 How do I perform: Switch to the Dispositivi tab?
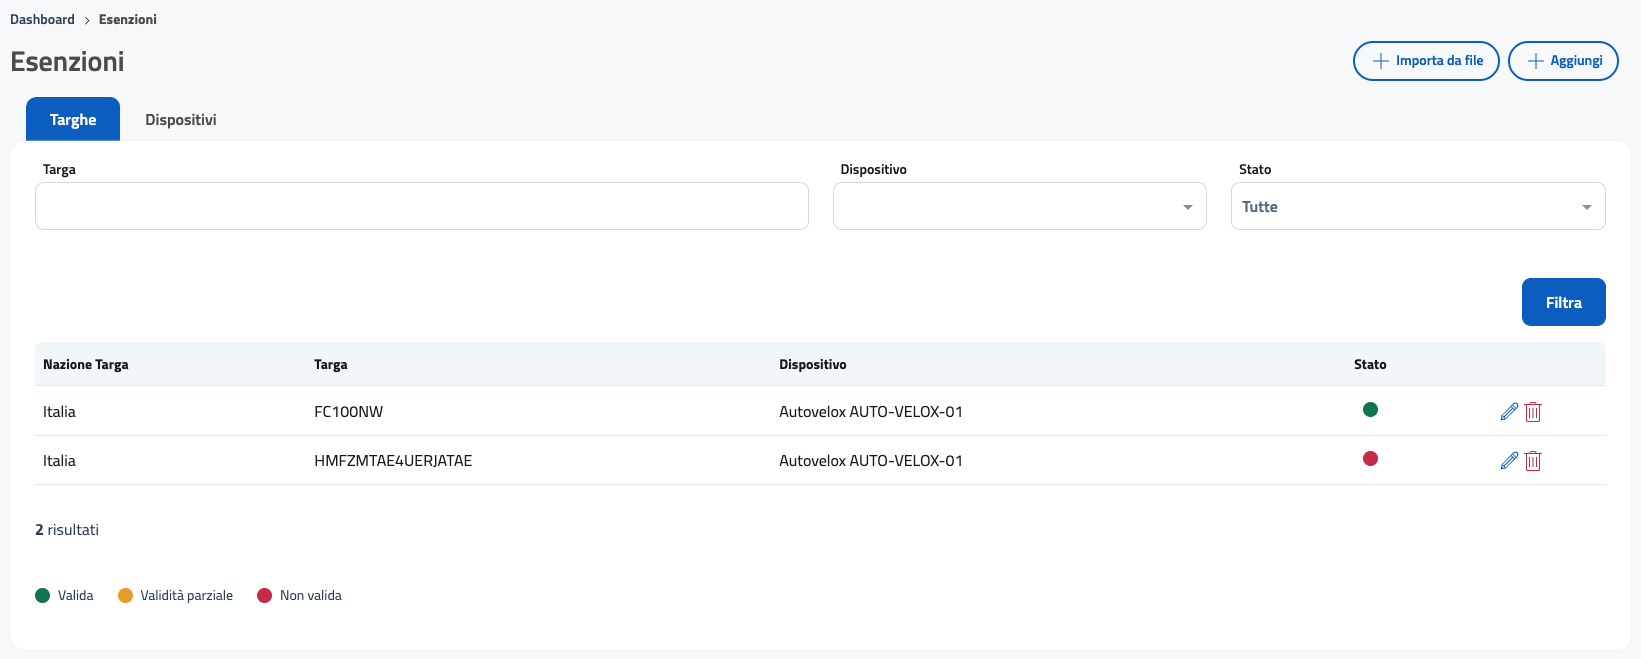pos(181,120)
